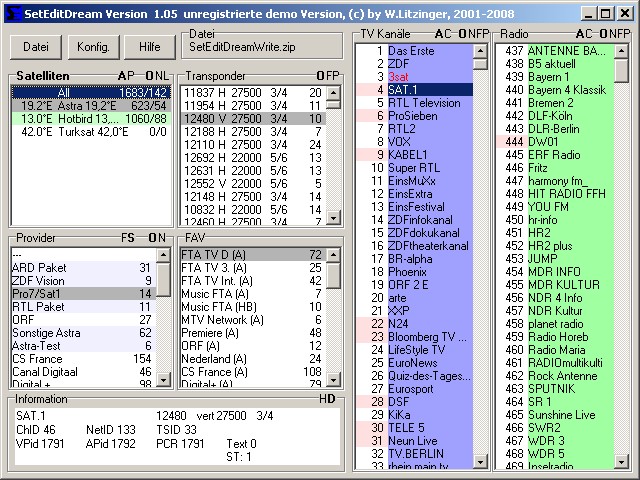Select TV channel Phoenix
This screenshot has width=640, height=480.
(415, 272)
